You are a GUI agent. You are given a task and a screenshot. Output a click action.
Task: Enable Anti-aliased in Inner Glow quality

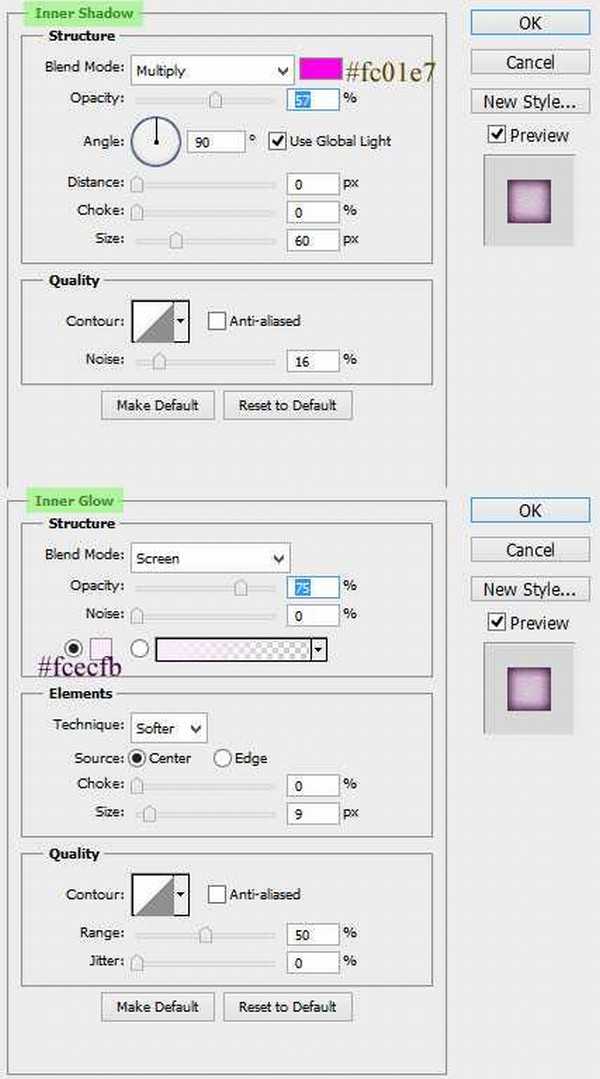pos(216,894)
